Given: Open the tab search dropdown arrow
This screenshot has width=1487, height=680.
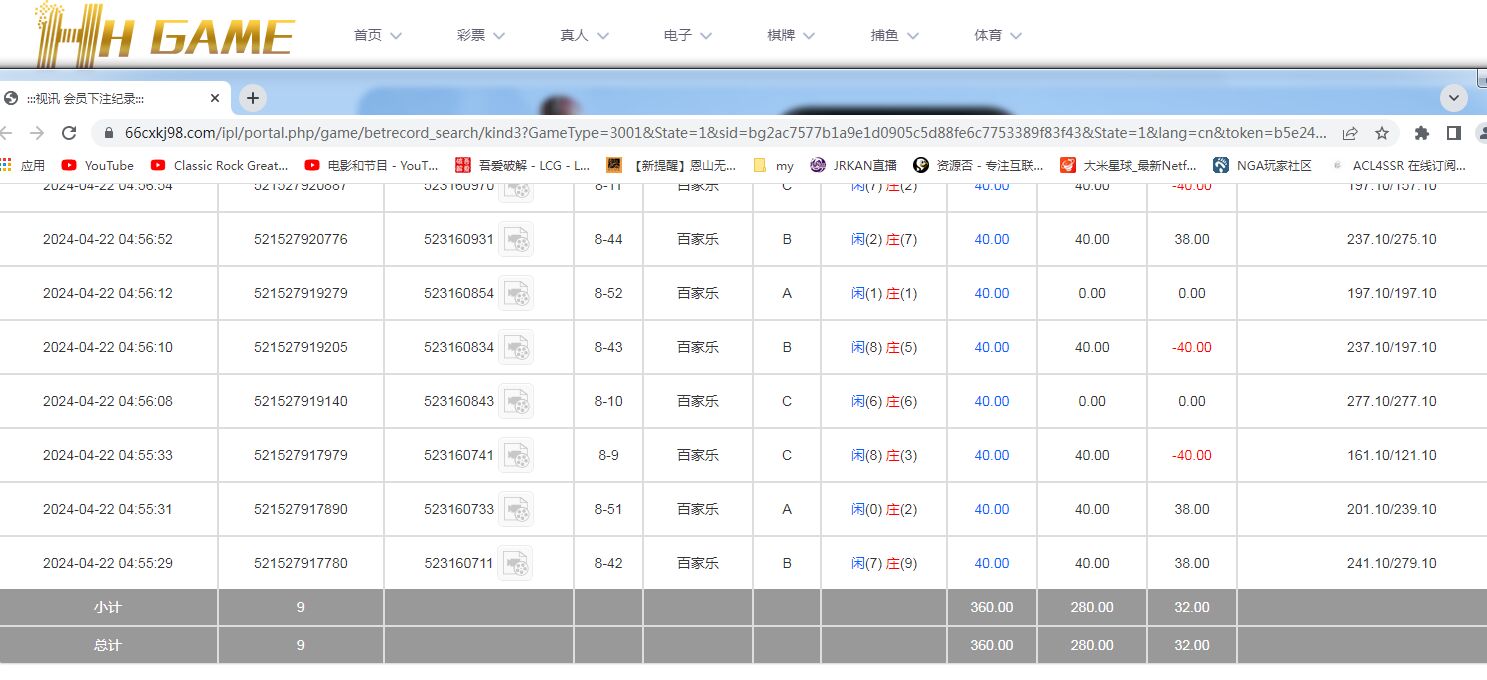Looking at the screenshot, I should coord(1453,98).
